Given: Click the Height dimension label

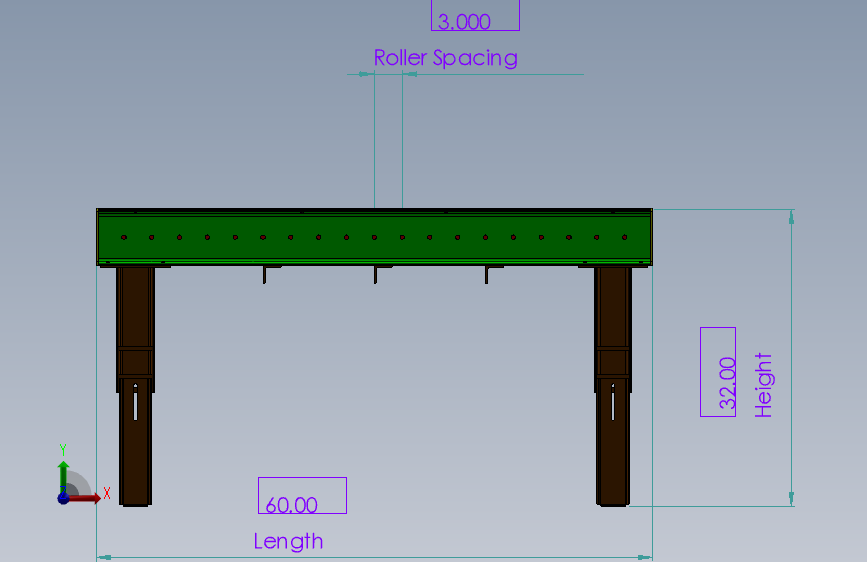Looking at the screenshot, I should coord(763,385).
